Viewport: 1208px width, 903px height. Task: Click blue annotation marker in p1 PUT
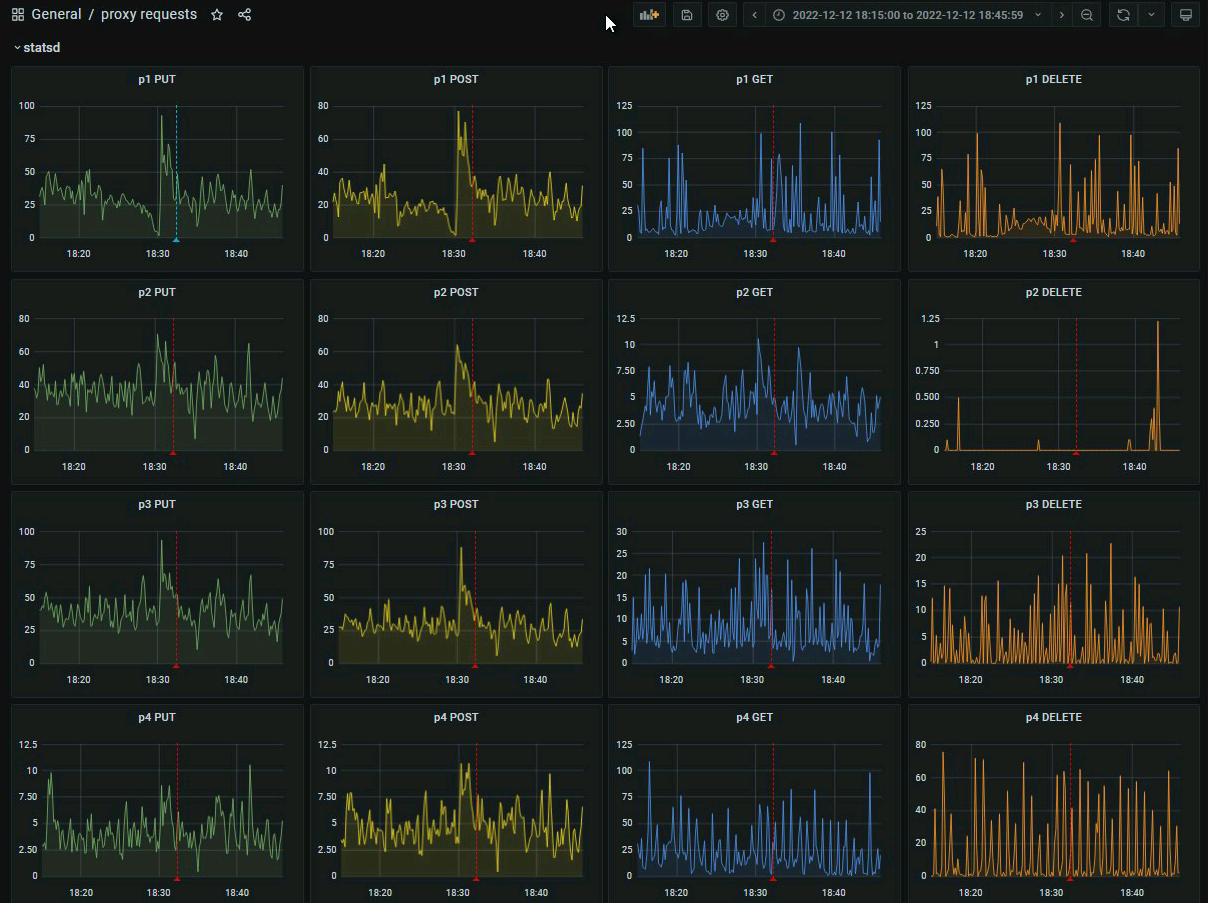[176, 240]
